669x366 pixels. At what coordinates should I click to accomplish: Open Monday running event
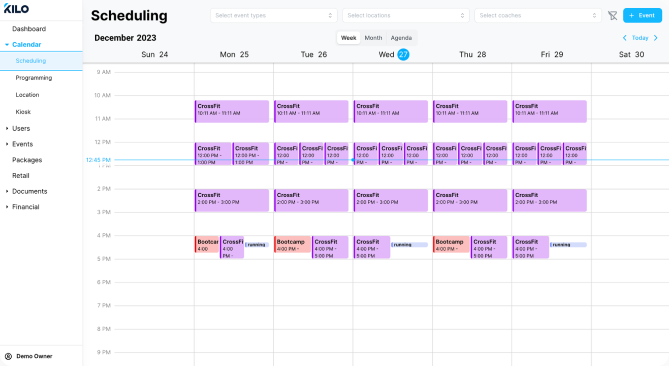257,245
